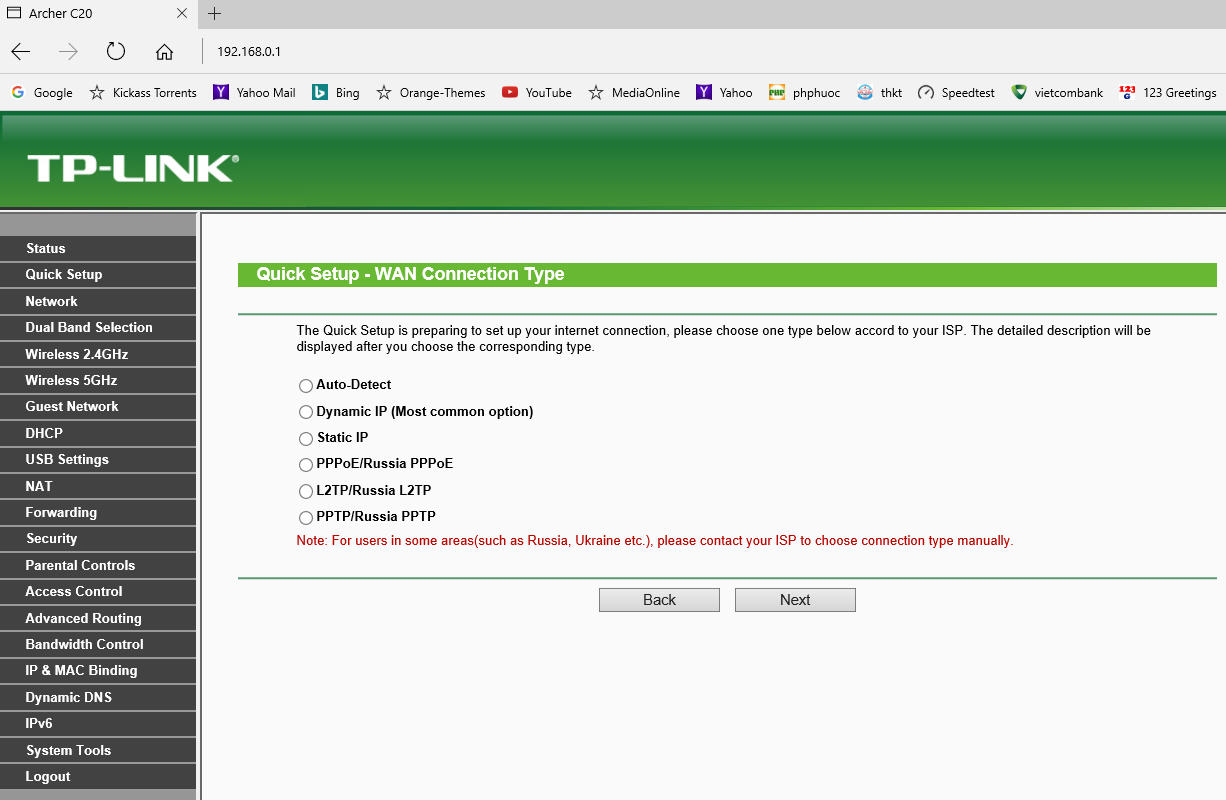Screen dimensions: 1226x800
Task: Choose Dynamic IP connection type
Action: pyautogui.click(x=306, y=412)
